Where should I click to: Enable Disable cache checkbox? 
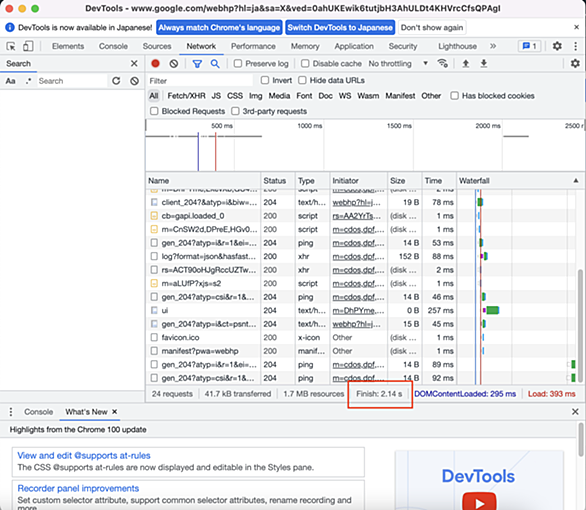tap(305, 64)
